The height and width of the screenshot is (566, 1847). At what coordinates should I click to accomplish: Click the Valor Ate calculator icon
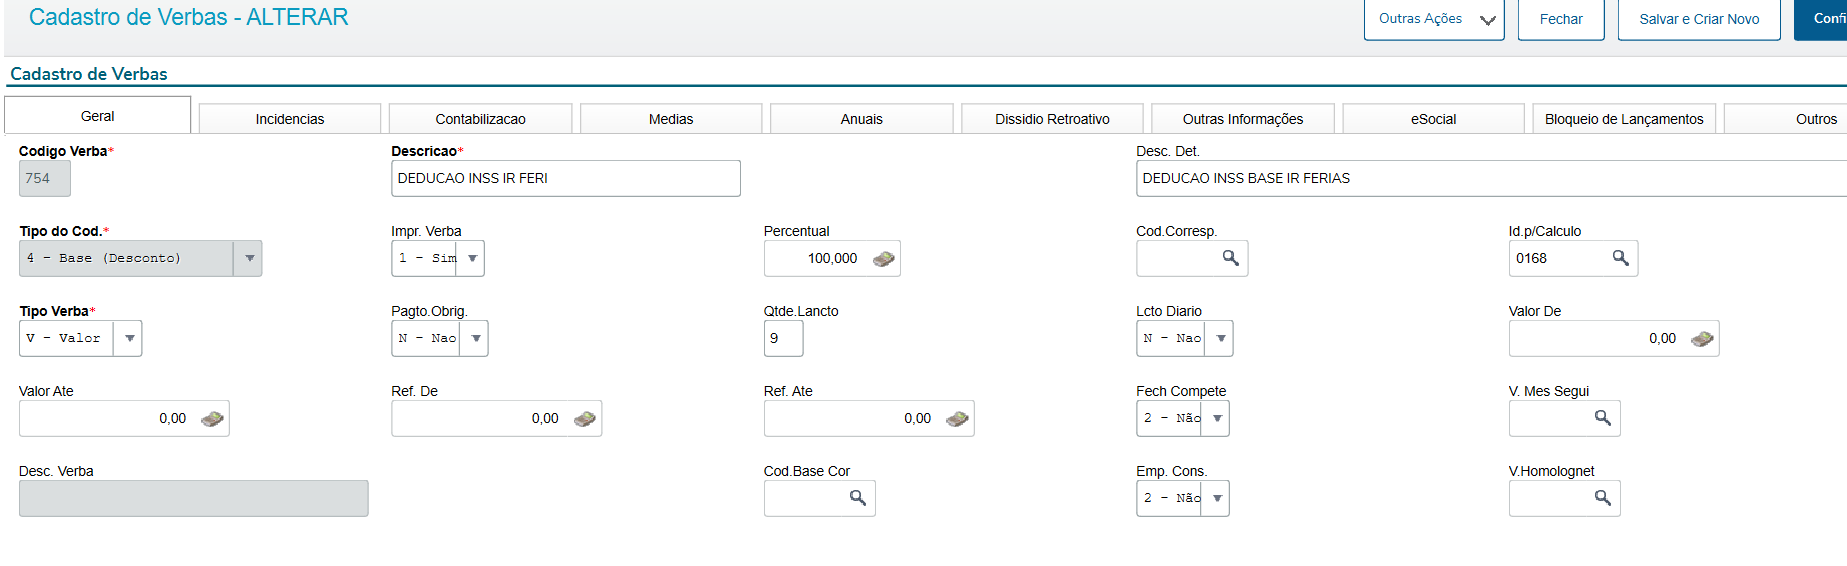212,419
